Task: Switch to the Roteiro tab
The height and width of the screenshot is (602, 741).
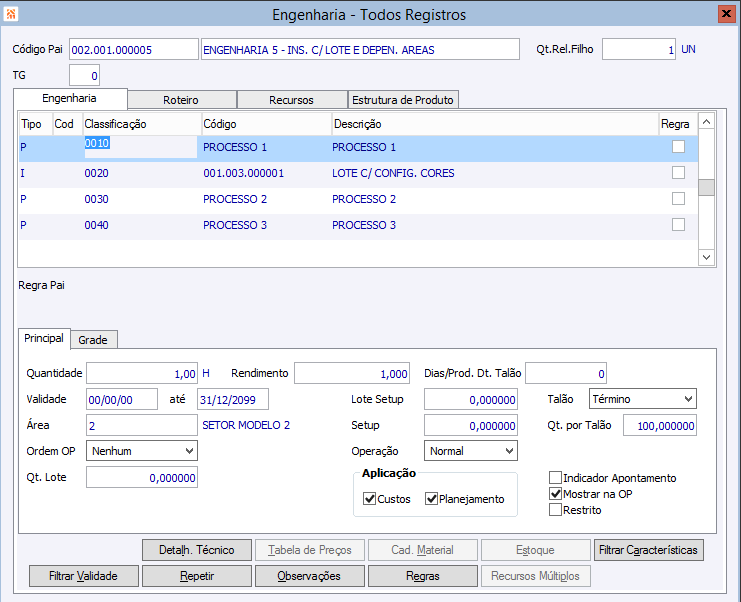Action: click(x=181, y=100)
